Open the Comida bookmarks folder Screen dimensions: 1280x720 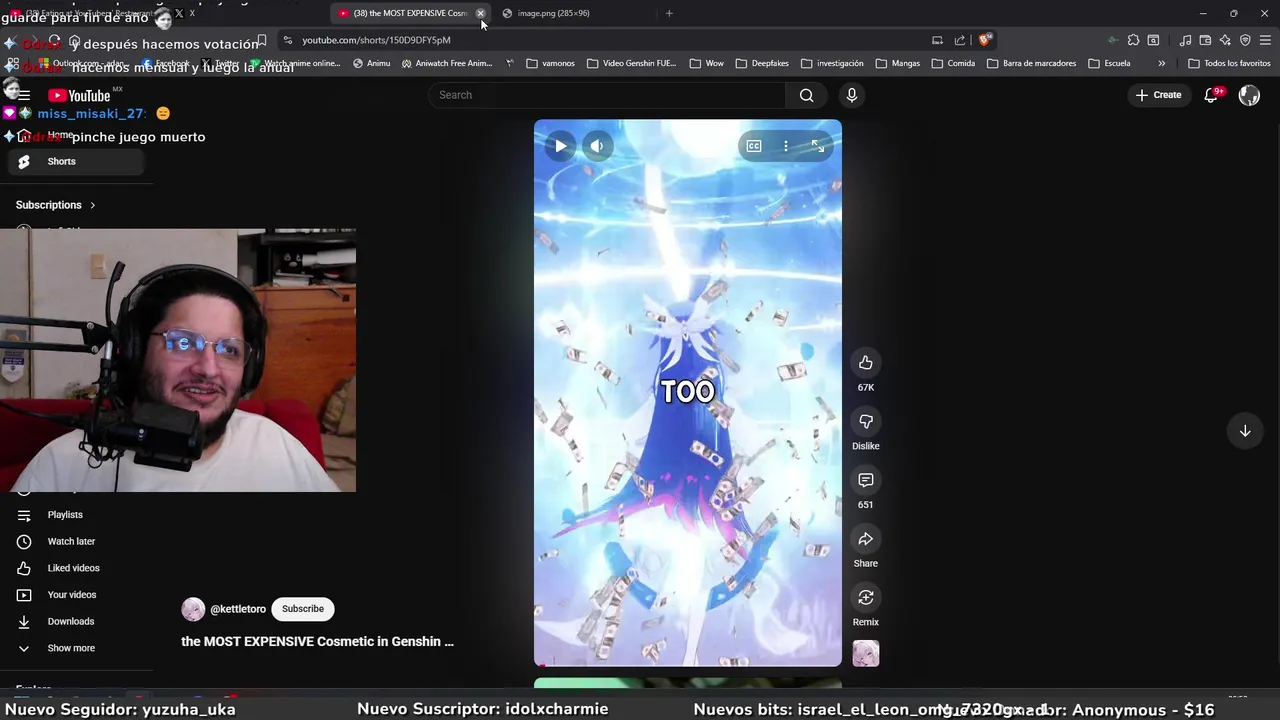tap(953, 63)
